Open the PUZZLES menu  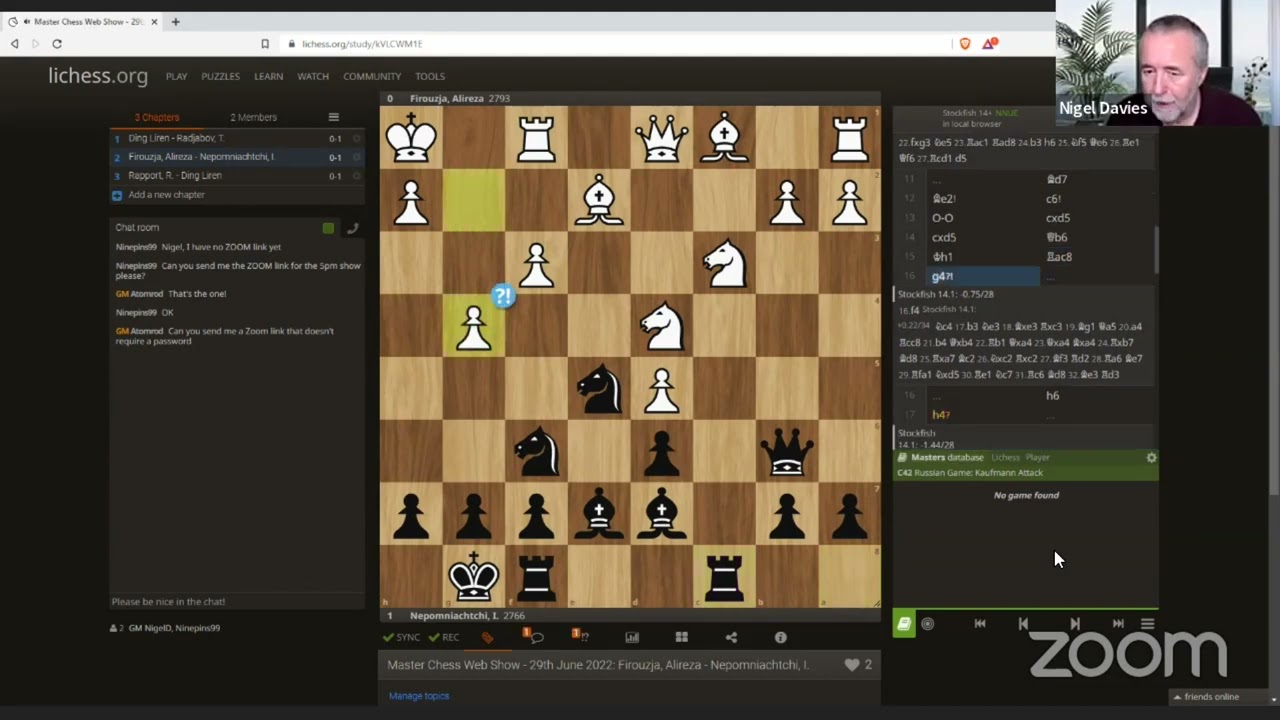point(220,76)
